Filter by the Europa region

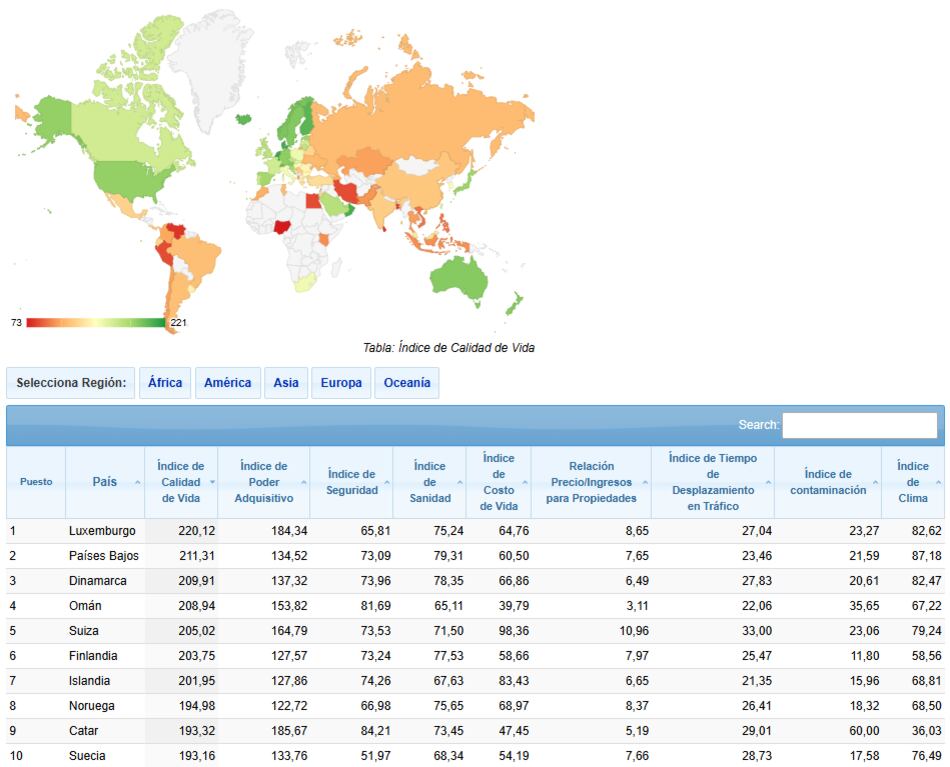pos(341,383)
